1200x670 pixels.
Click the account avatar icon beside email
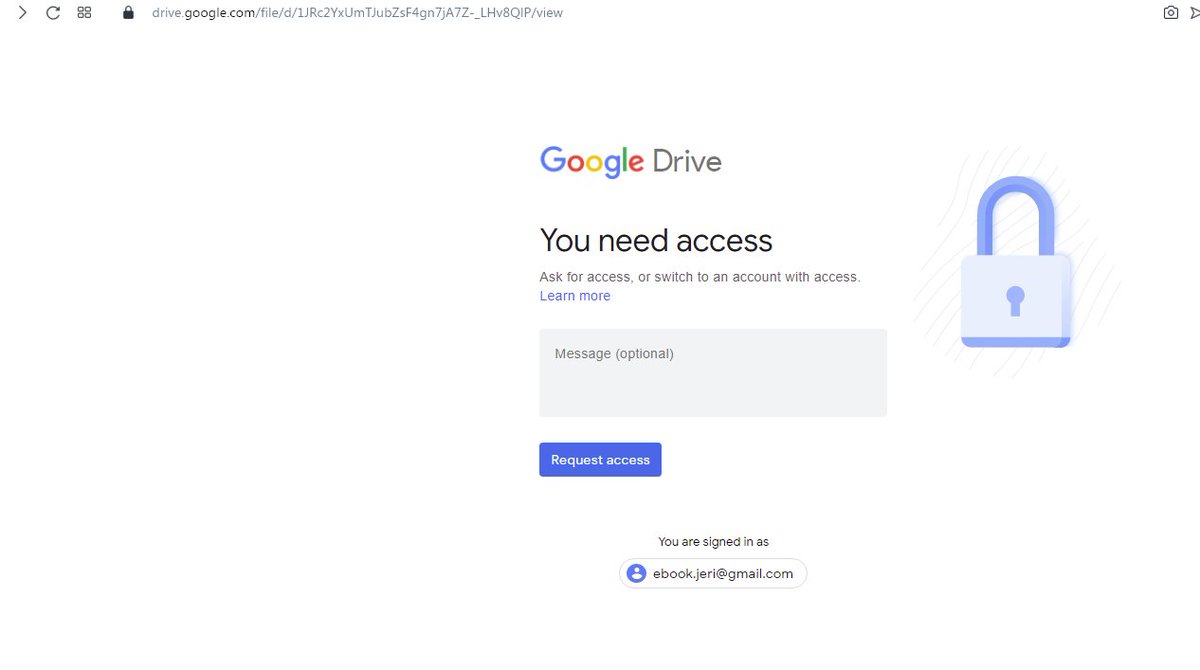[636, 574]
